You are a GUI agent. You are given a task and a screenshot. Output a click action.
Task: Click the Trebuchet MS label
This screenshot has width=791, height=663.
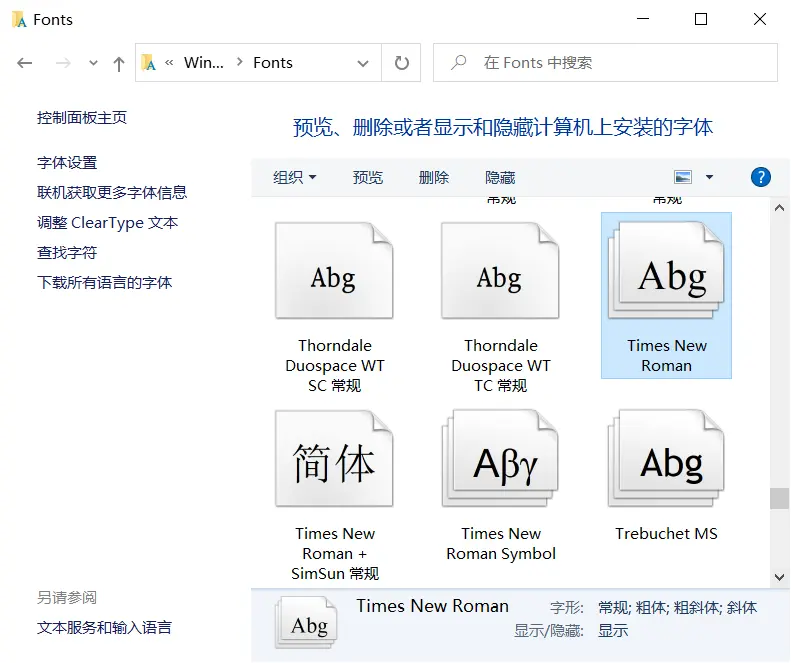pos(666,533)
